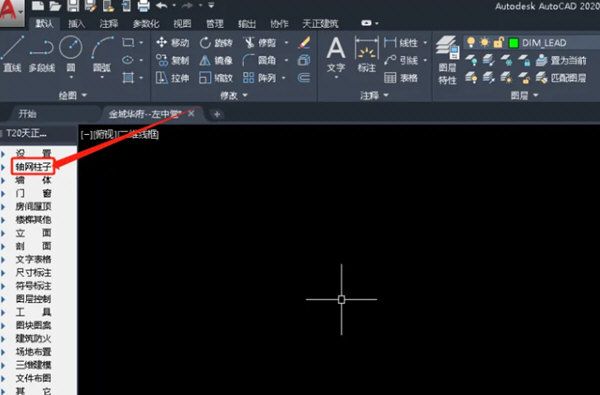This screenshot has height=395, width=600.
Task: Open the 线性 dimension dropdown arrow
Action: tap(425, 42)
